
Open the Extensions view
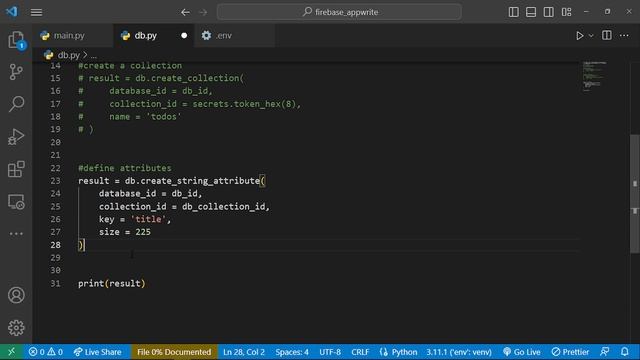(16, 169)
